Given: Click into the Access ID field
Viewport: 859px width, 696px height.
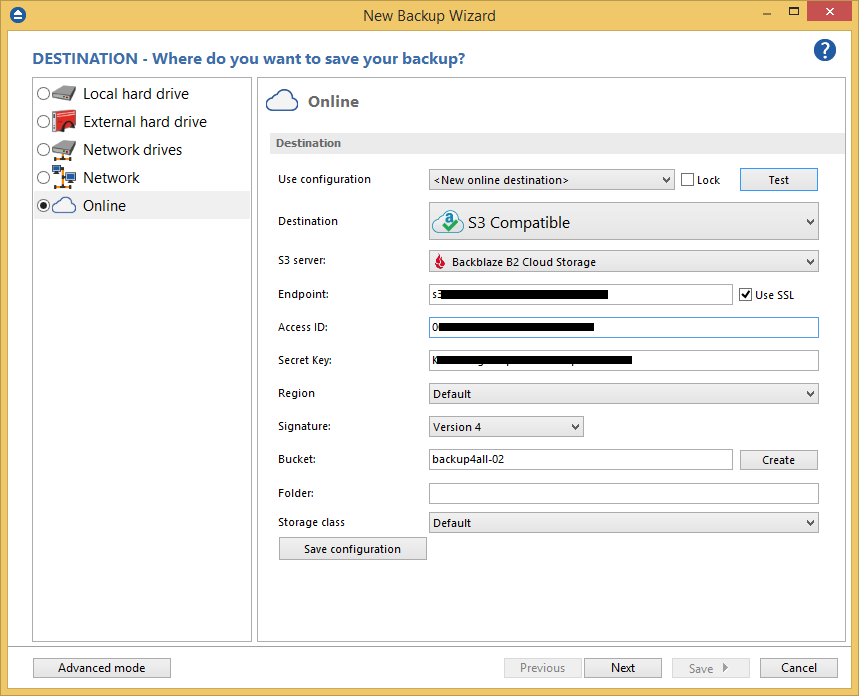Looking at the screenshot, I should pos(623,327).
